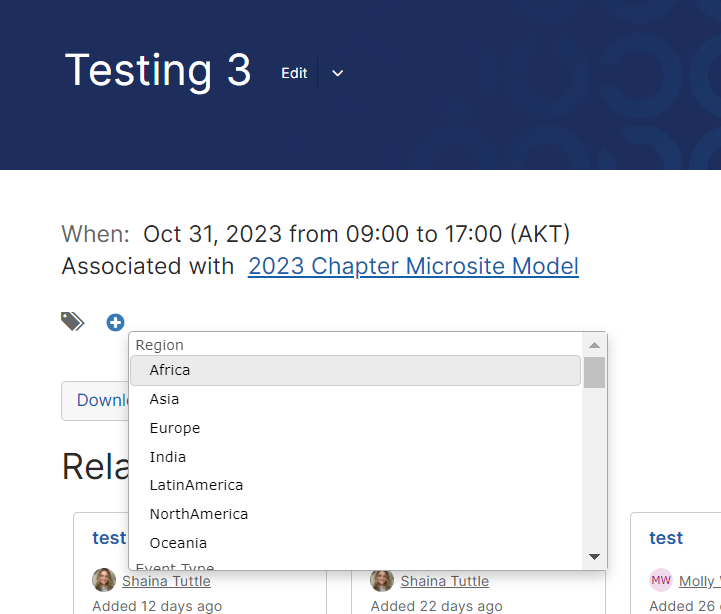Pick India from the Region list
Screen dimensions: 721x614
pyautogui.click(x=168, y=457)
